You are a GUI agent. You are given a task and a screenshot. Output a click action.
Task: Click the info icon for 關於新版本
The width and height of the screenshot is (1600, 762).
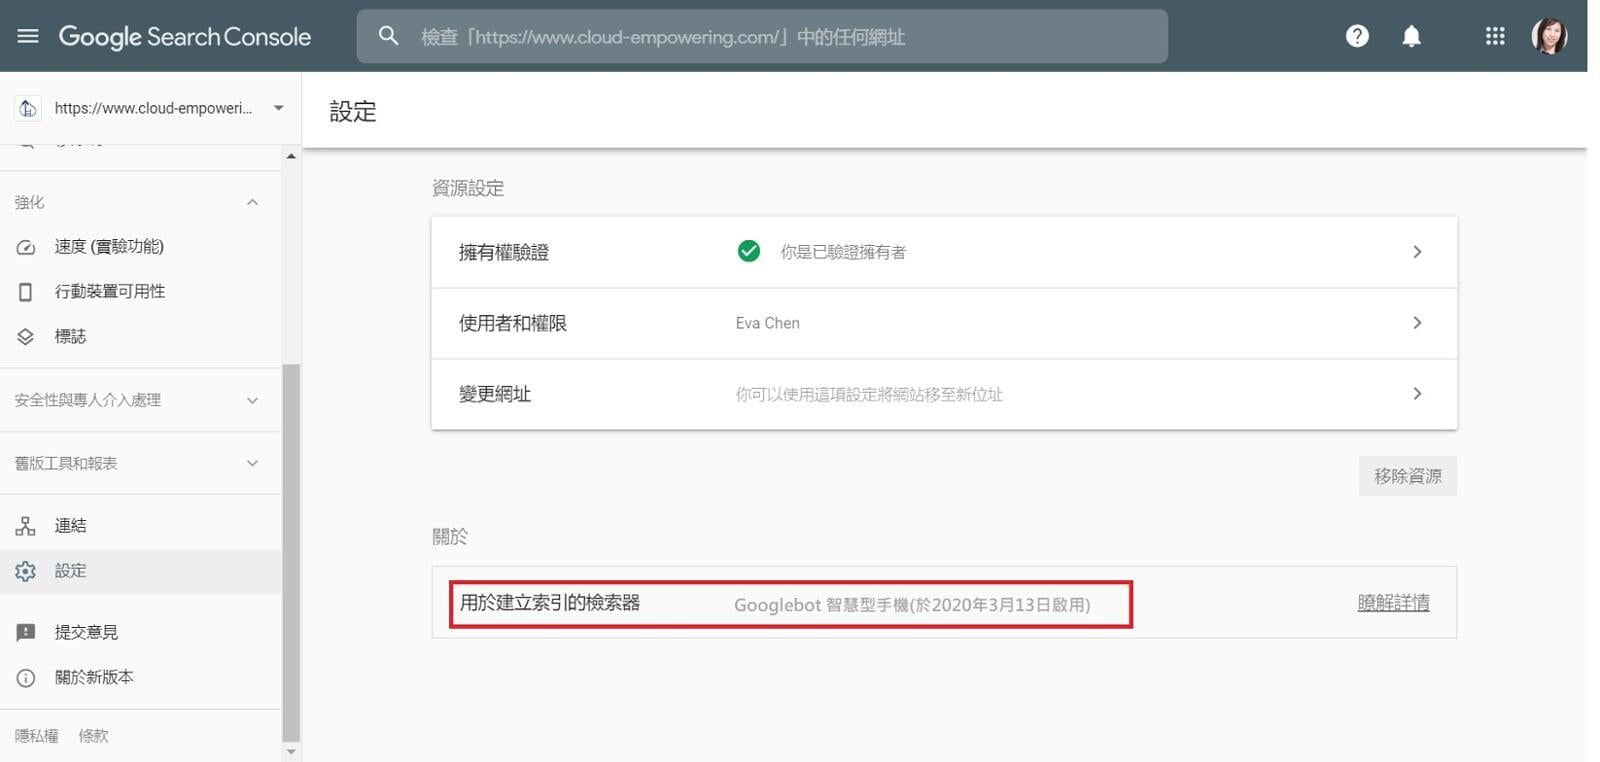(x=26, y=678)
